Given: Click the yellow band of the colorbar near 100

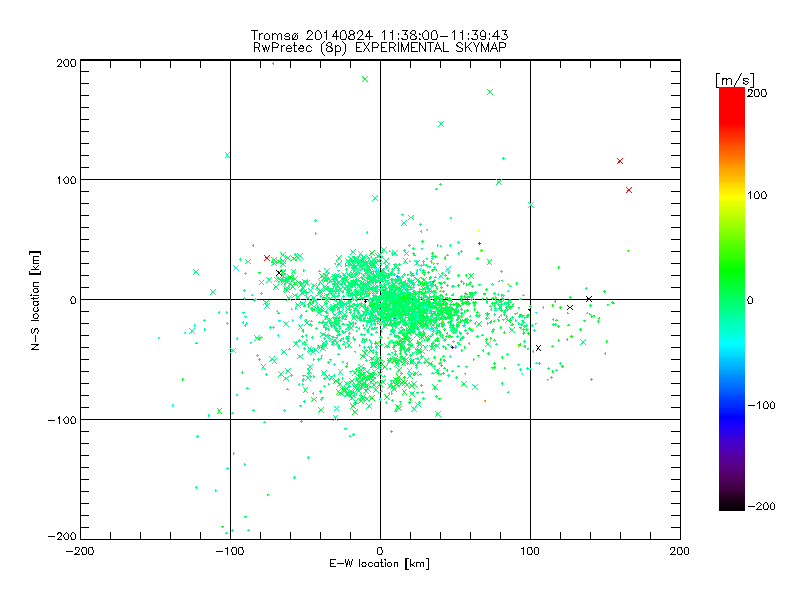Looking at the screenshot, I should 732,195.
